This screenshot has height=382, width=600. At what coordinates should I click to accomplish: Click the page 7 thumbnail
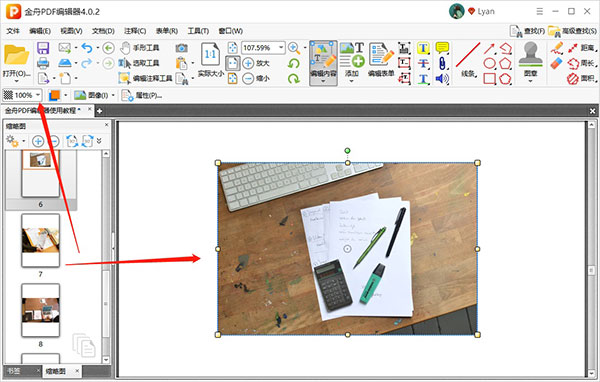point(41,240)
